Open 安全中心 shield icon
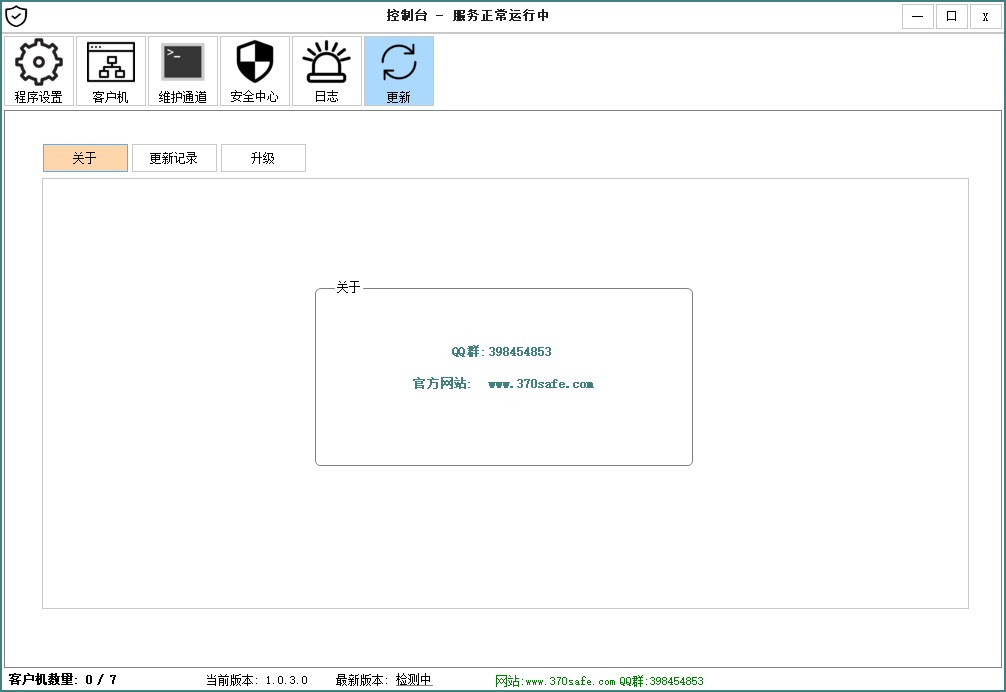 tap(254, 71)
